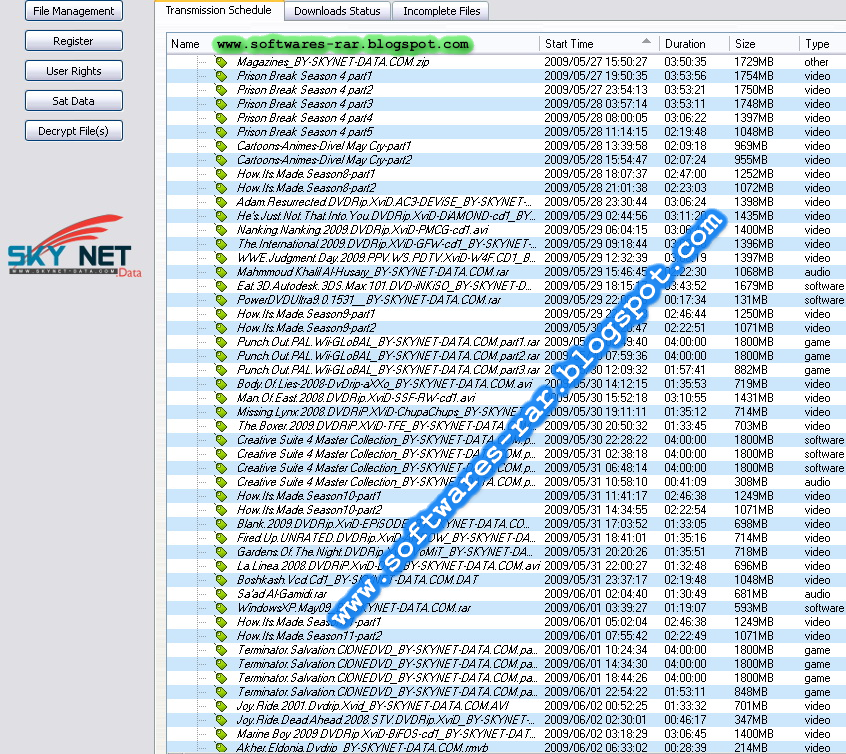Open the File Management button
Image resolution: width=846 pixels, height=754 pixels.
(74, 11)
